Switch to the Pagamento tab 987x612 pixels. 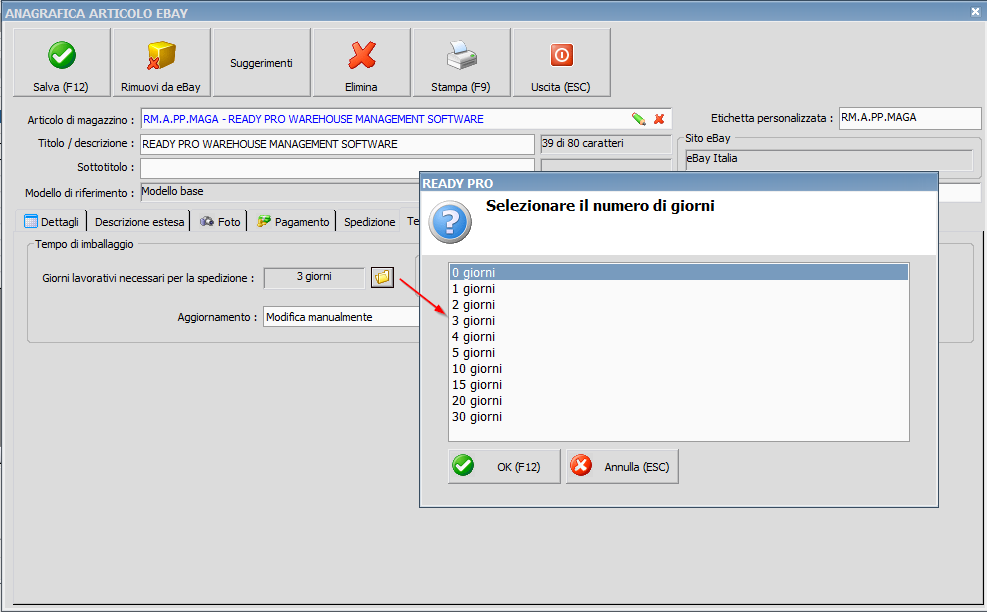point(293,222)
